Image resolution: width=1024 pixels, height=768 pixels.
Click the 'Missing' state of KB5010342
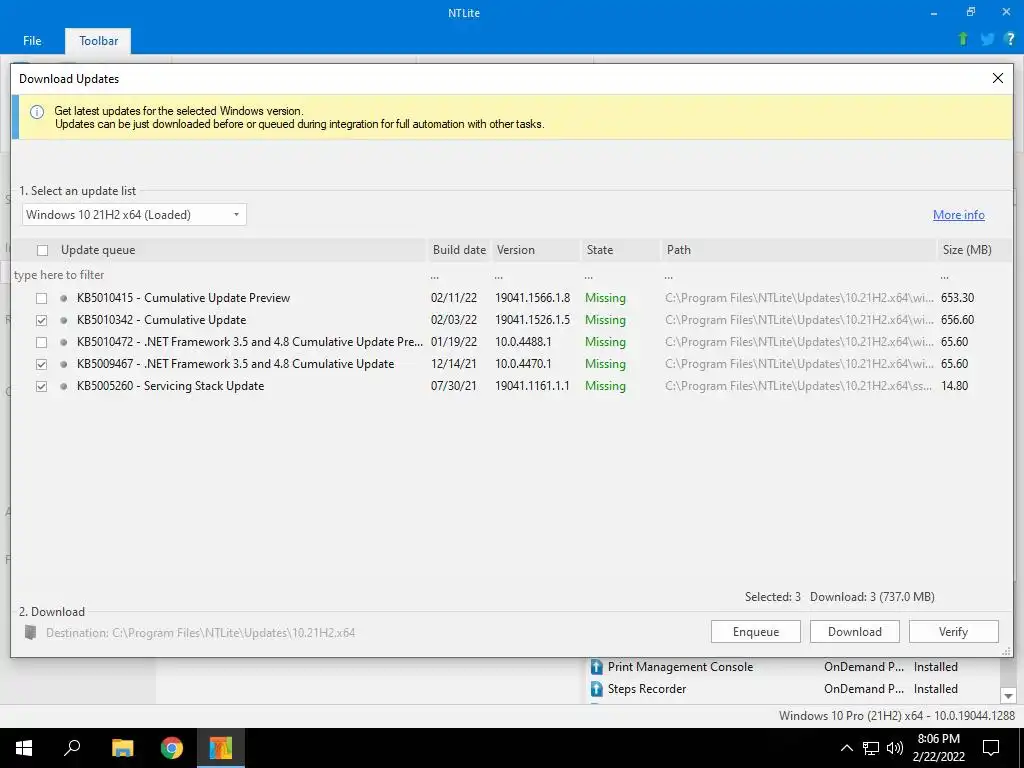[605, 320]
